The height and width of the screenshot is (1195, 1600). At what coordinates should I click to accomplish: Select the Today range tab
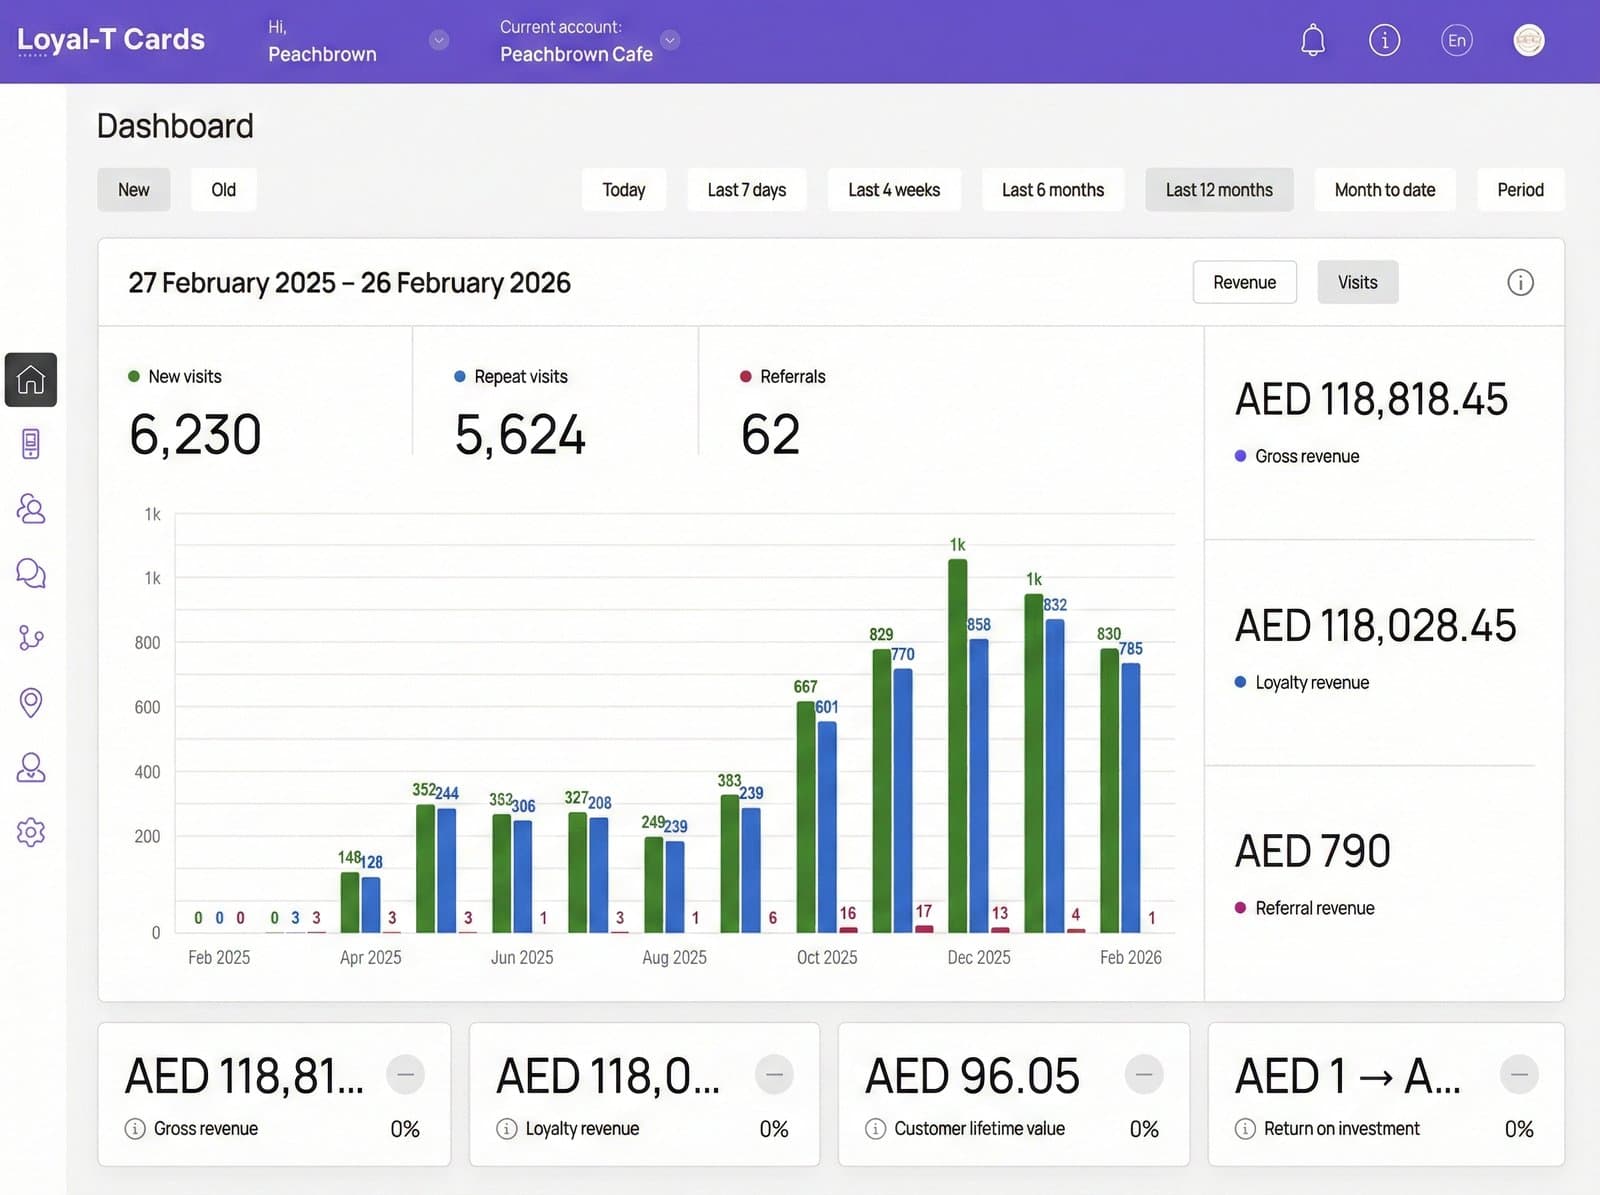[x=624, y=190]
